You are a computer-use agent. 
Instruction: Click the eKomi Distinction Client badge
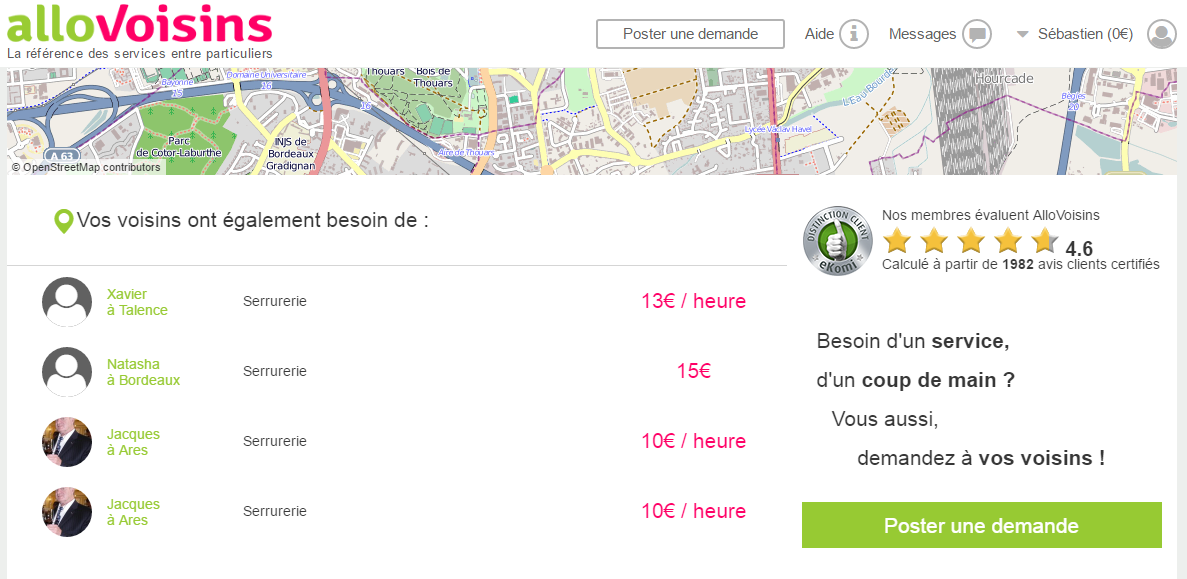coord(838,240)
